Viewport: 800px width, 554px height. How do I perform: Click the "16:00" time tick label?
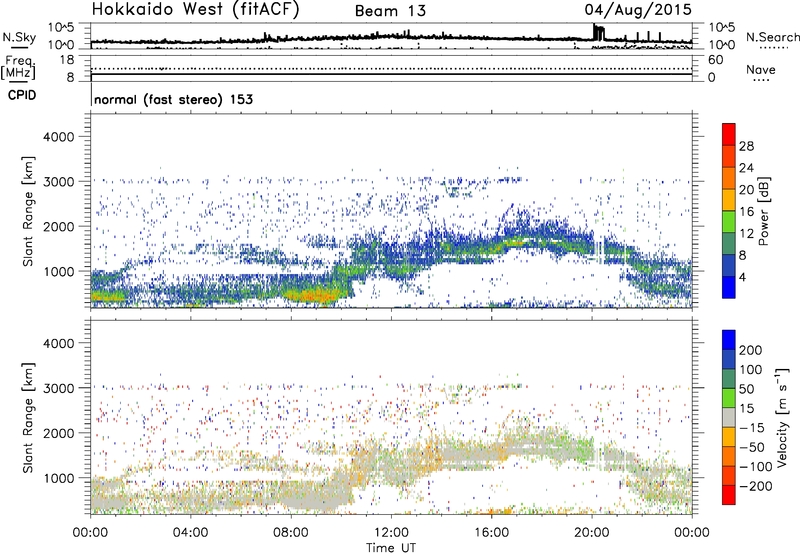(491, 533)
